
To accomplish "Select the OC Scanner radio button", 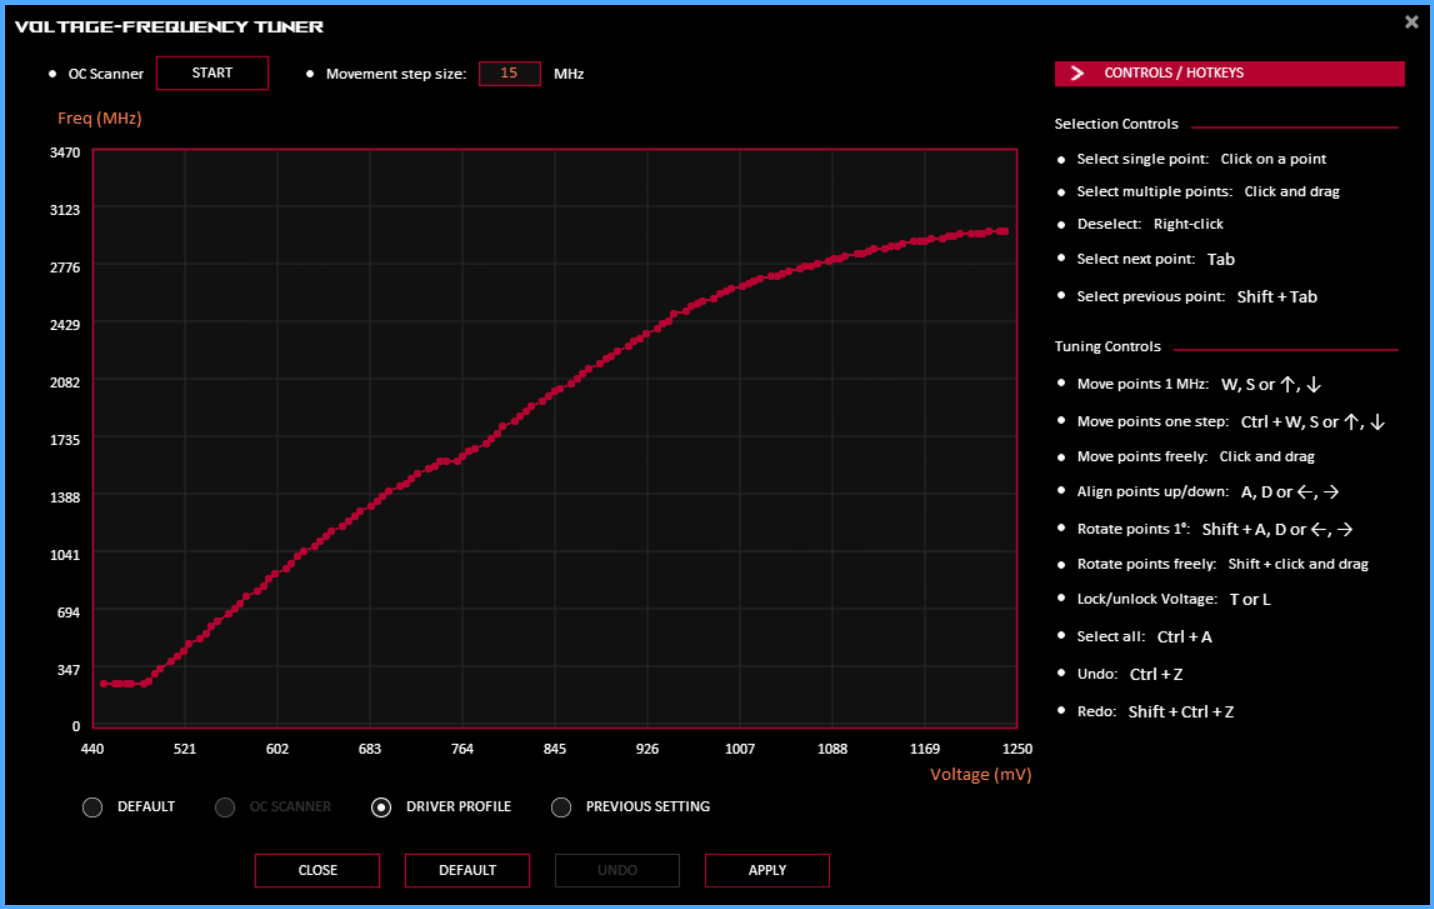I will point(225,807).
